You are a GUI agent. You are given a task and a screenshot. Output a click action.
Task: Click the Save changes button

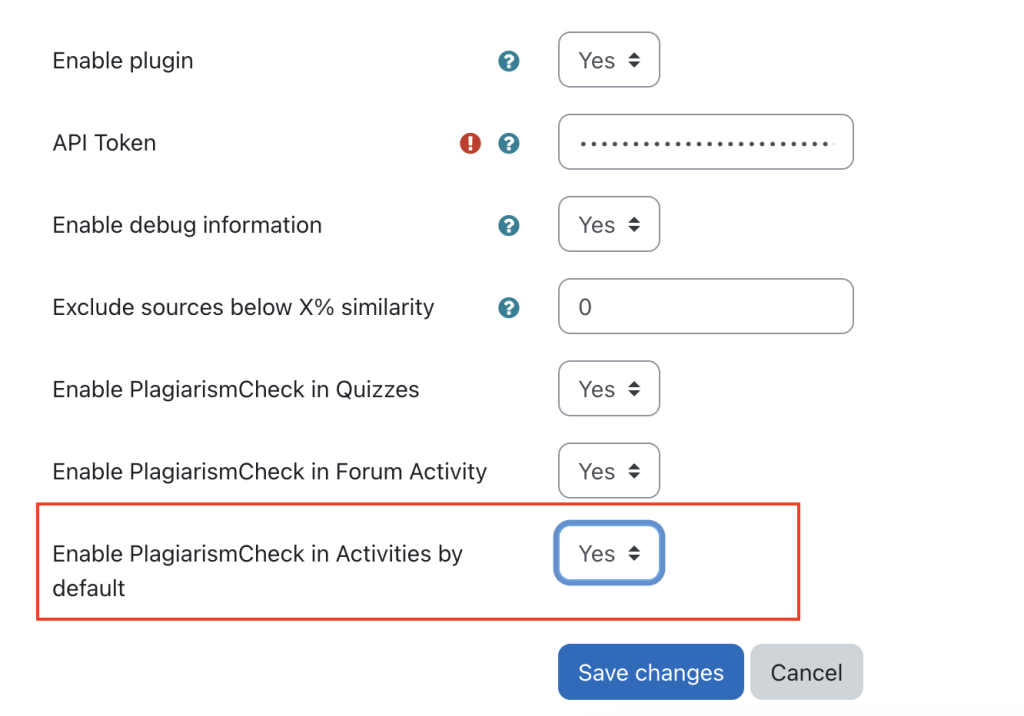[650, 671]
